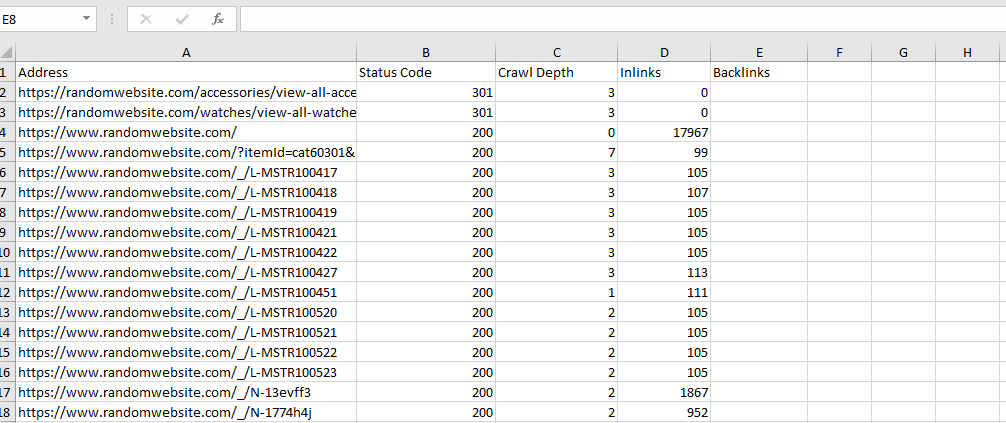
Task: Select the L-MSTR100451 URL cell
Action: 186,292
